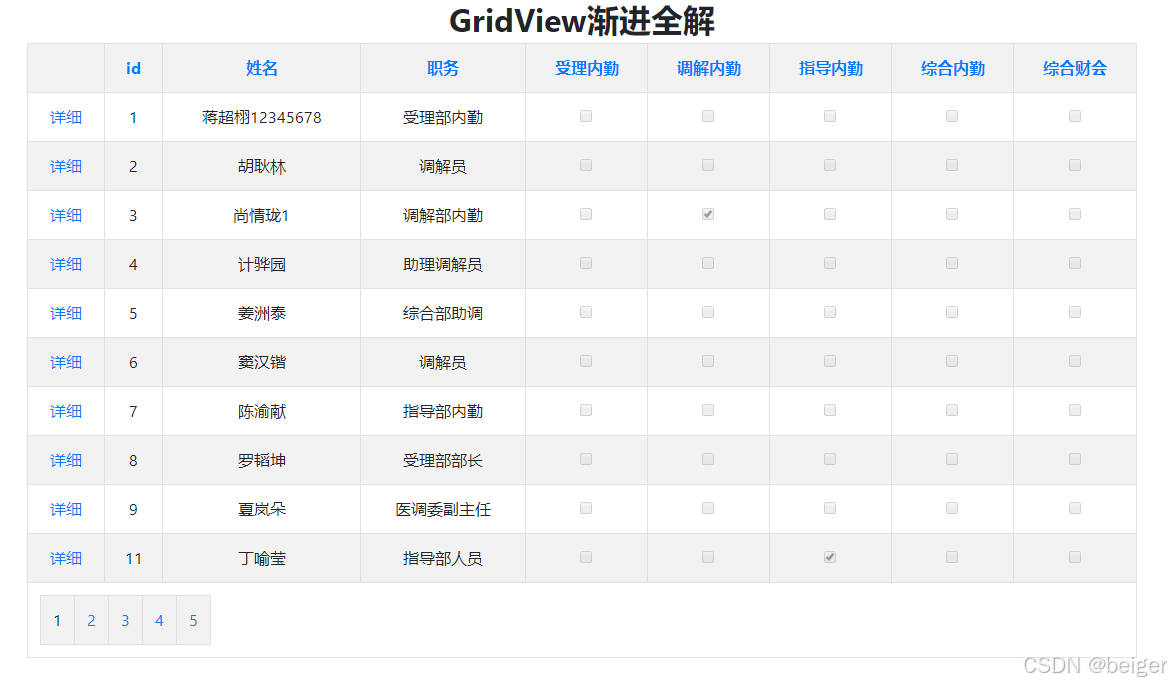Screen dimensions: 1171x685
Task: Sort by 受理内勤 column header
Action: point(587,69)
